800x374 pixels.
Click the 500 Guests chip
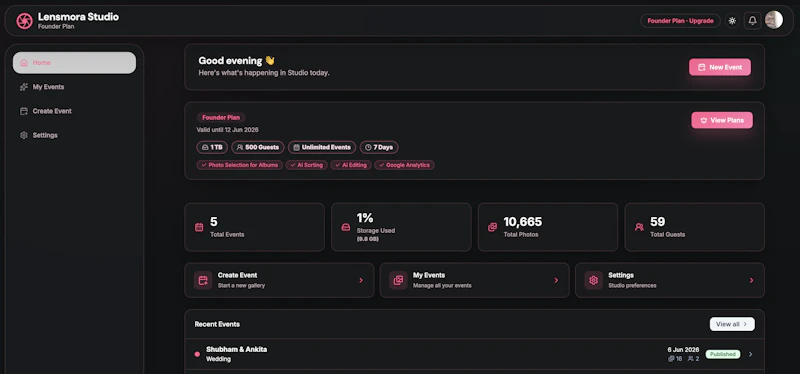pyautogui.click(x=258, y=147)
